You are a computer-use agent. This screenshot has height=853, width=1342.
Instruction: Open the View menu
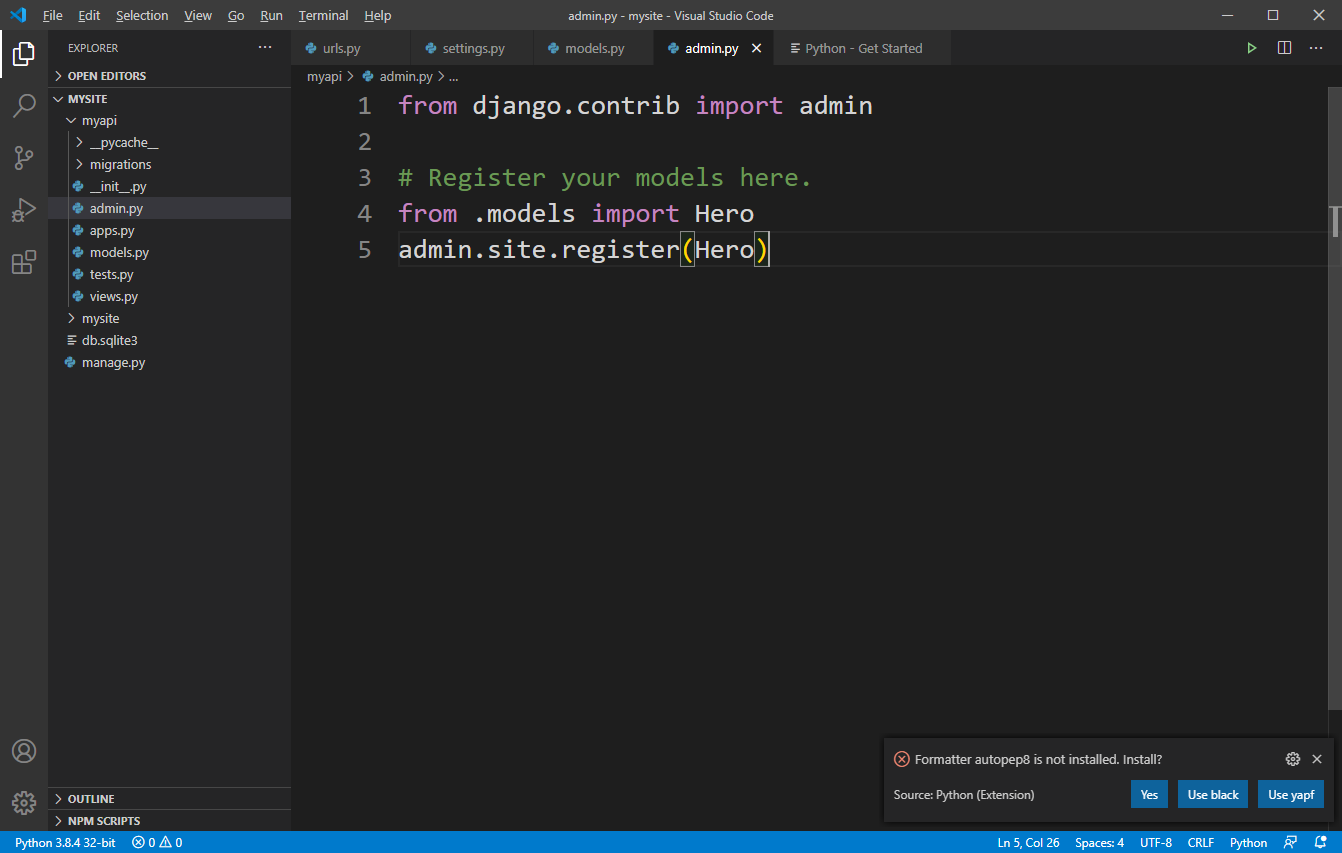pyautogui.click(x=198, y=15)
